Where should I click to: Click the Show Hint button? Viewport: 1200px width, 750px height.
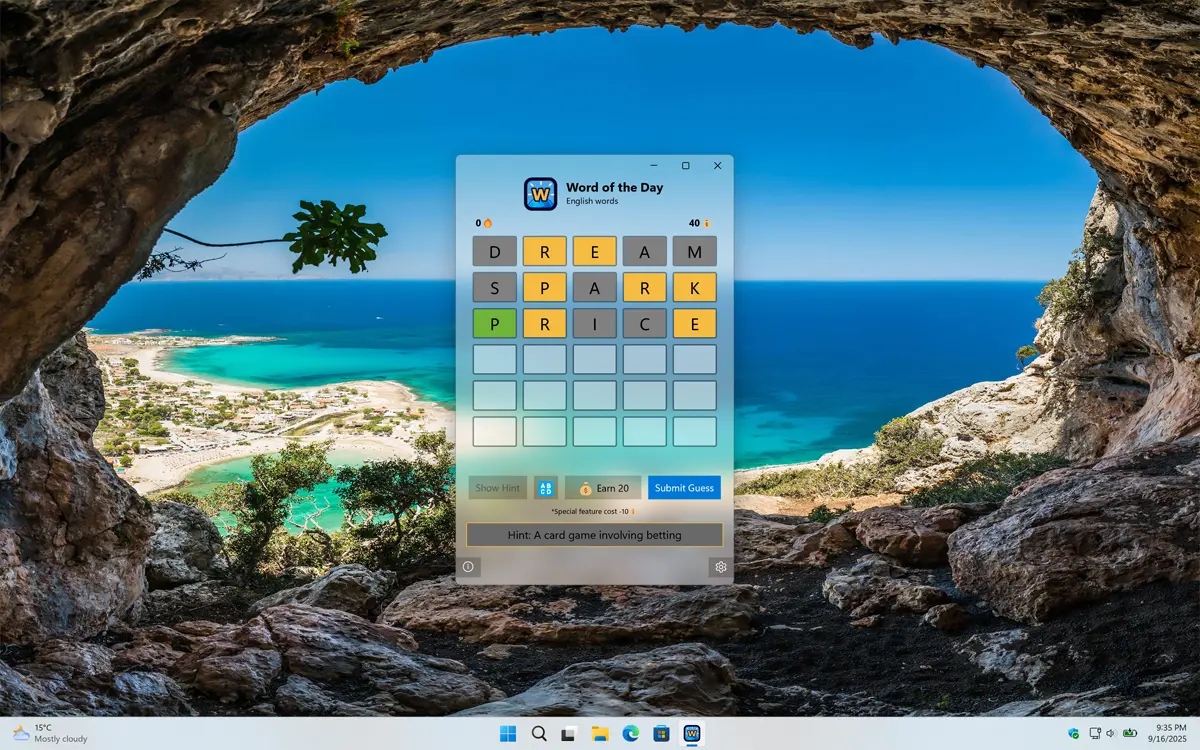[497, 488]
